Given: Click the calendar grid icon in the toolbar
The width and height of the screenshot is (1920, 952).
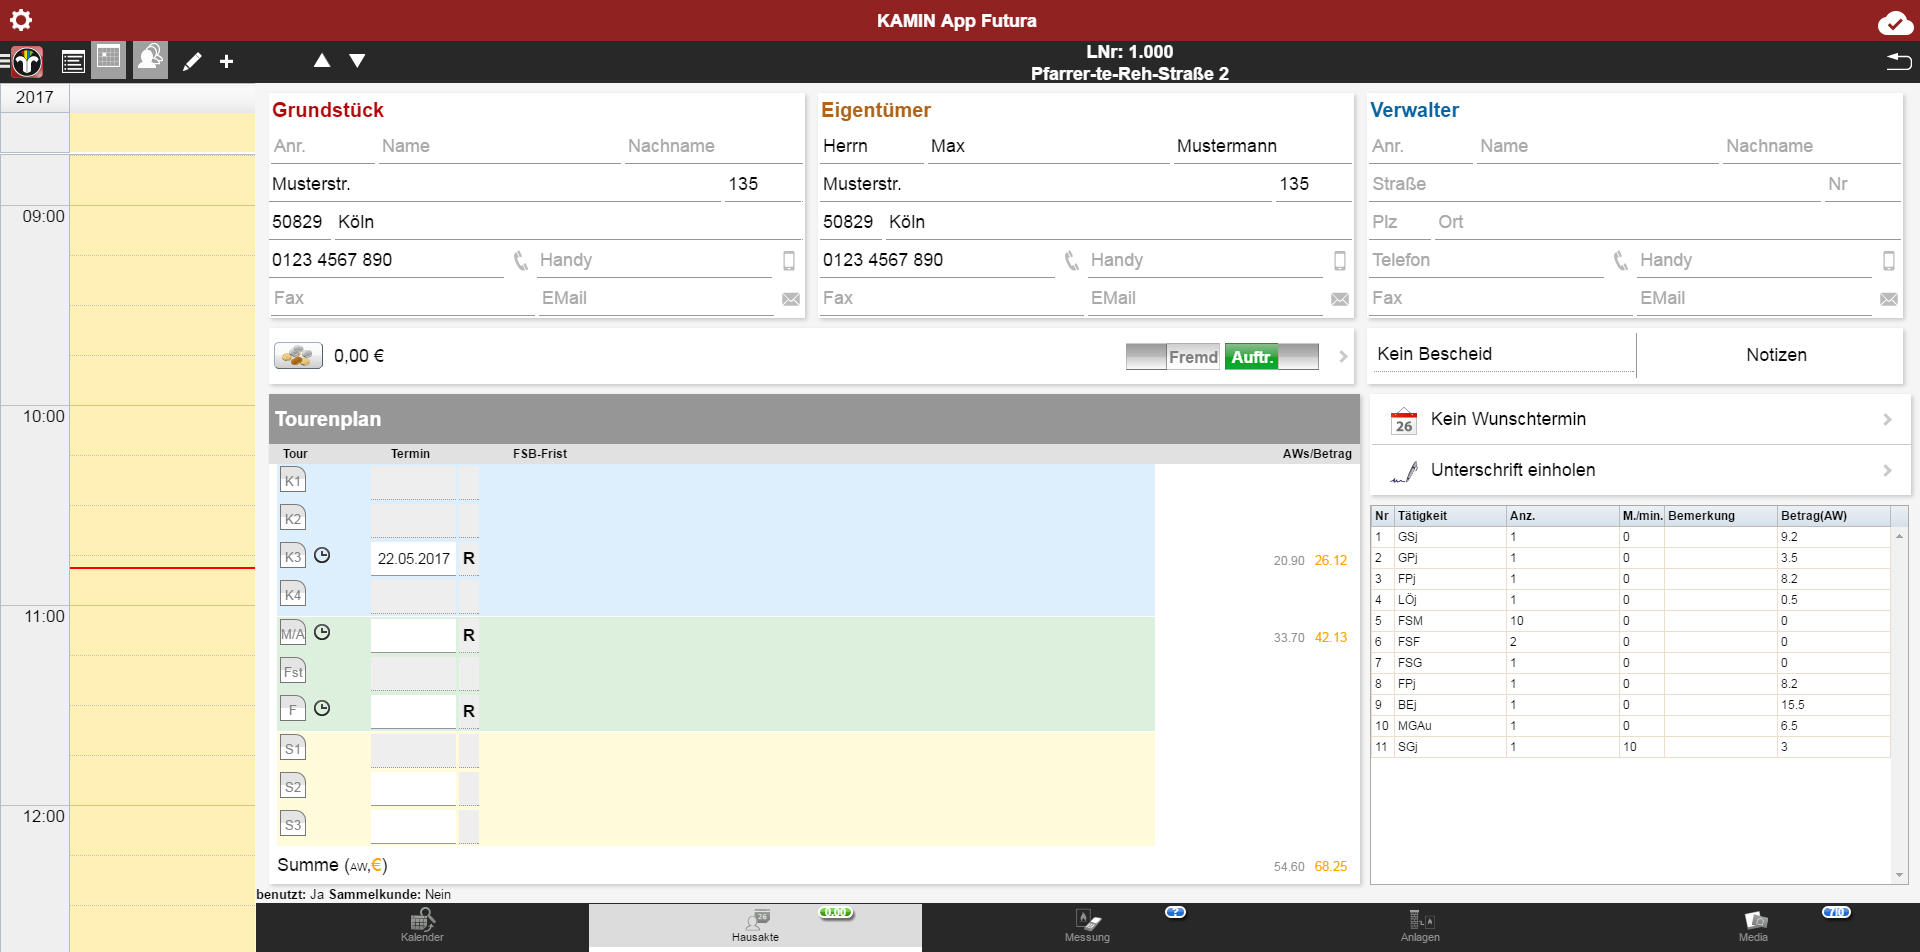Looking at the screenshot, I should [x=109, y=60].
